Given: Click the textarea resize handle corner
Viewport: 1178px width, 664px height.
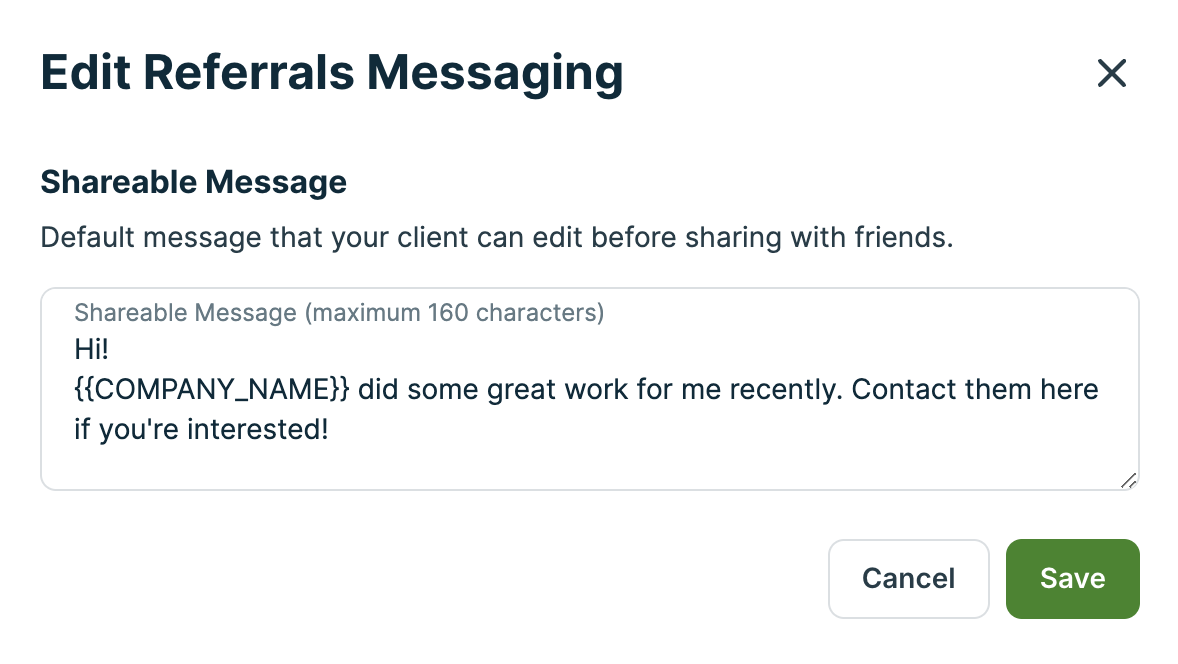Looking at the screenshot, I should (x=1128, y=480).
